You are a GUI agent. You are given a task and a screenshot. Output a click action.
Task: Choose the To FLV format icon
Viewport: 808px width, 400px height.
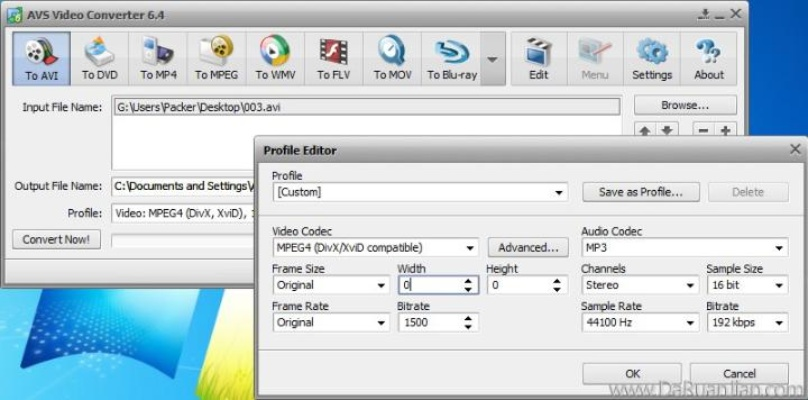(332, 59)
